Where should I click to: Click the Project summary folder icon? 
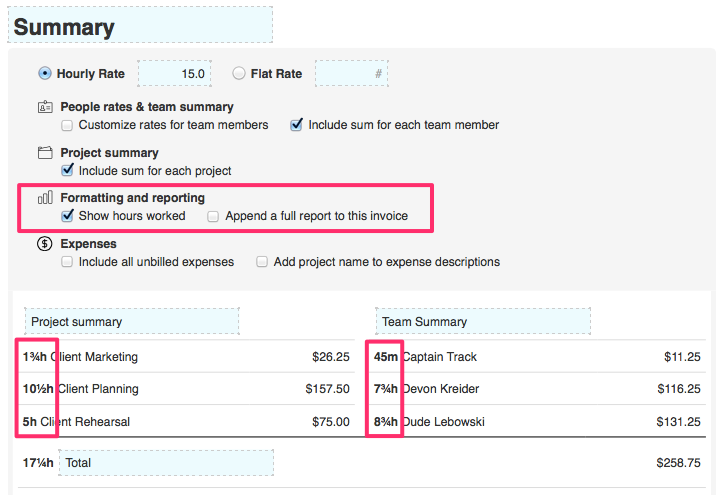pyautogui.click(x=45, y=153)
